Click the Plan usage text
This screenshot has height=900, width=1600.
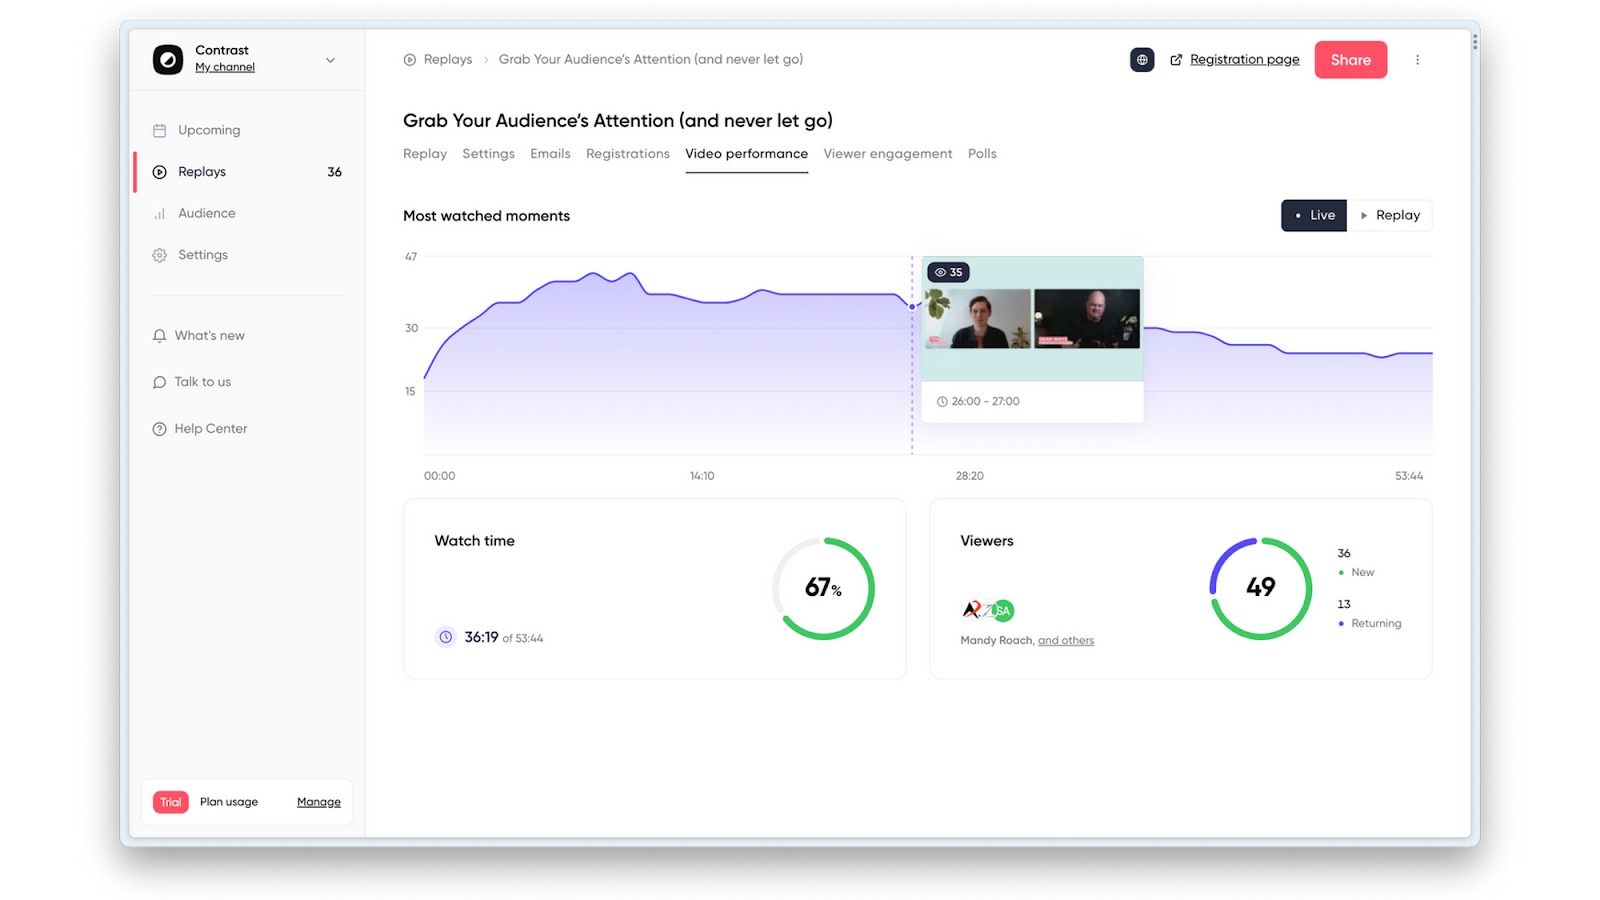tap(229, 802)
